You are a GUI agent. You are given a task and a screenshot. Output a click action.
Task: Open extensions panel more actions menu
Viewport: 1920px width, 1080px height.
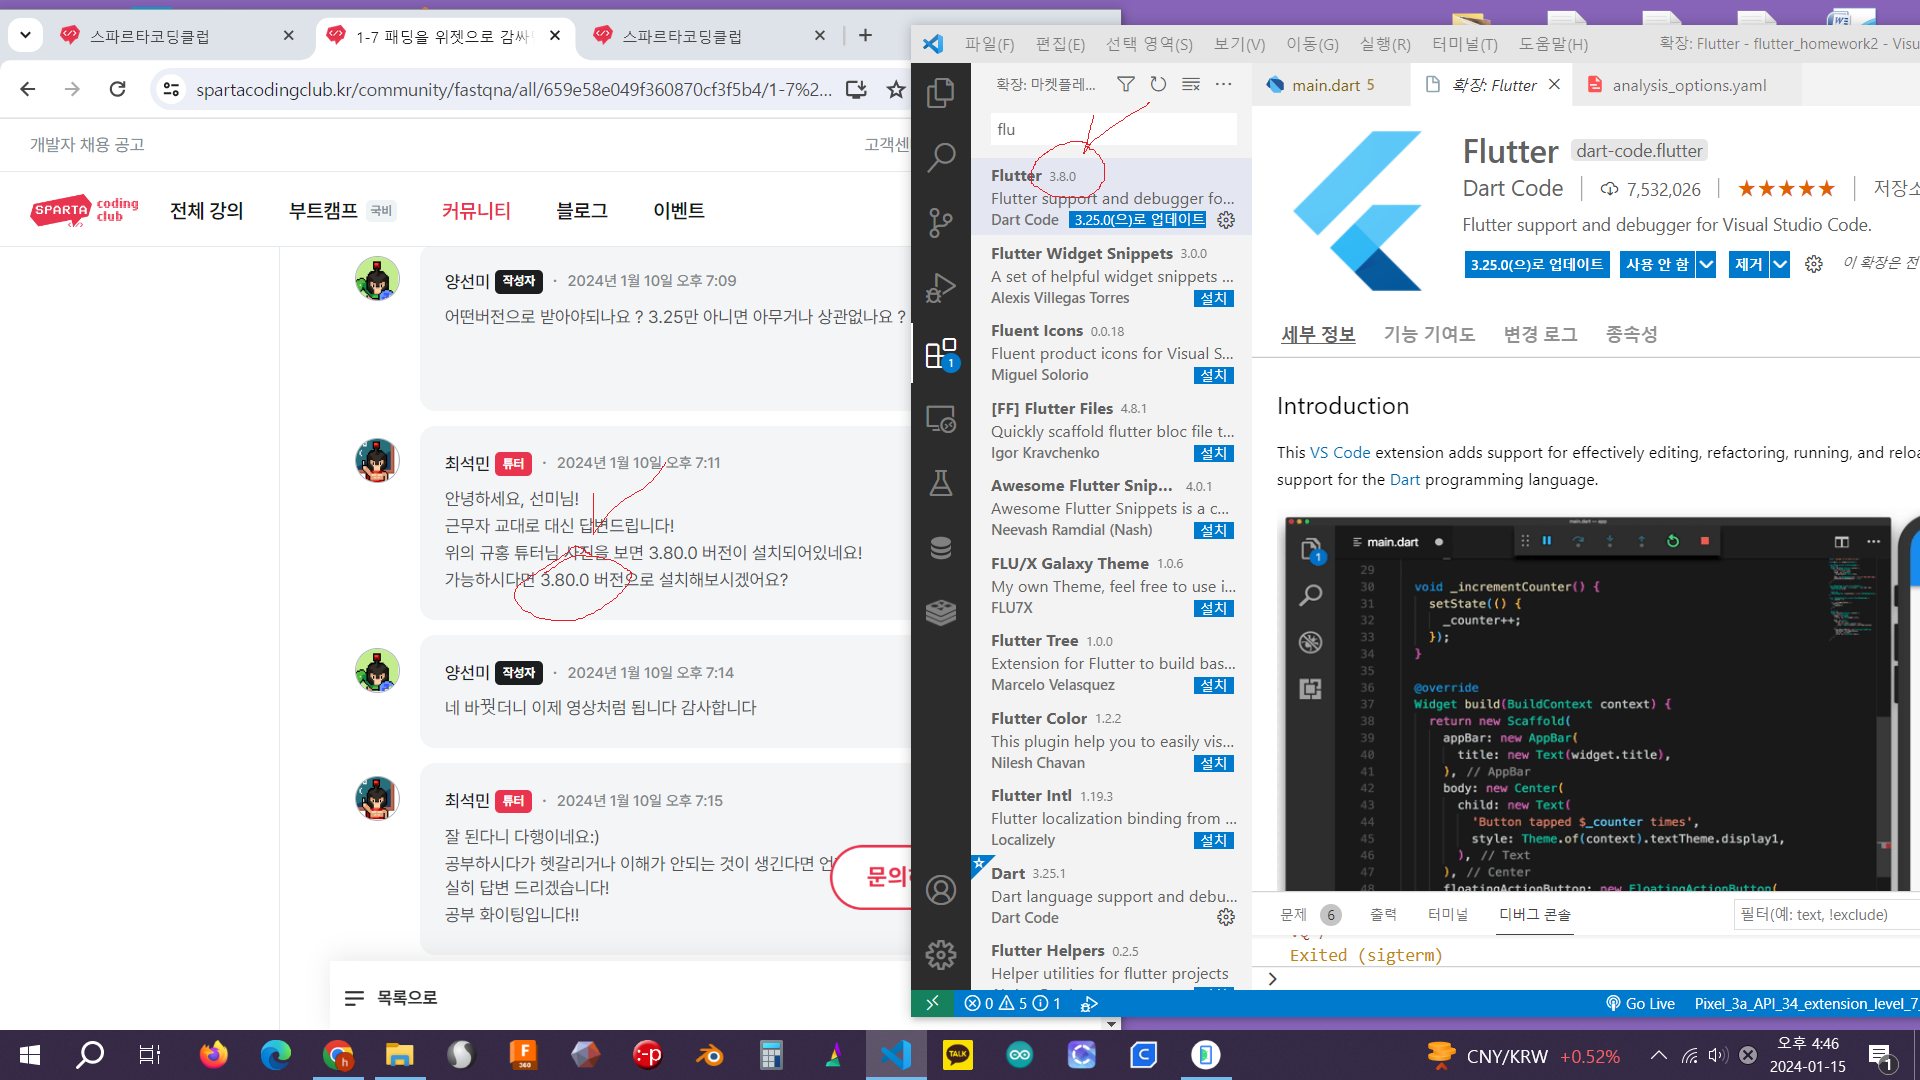coord(1223,85)
